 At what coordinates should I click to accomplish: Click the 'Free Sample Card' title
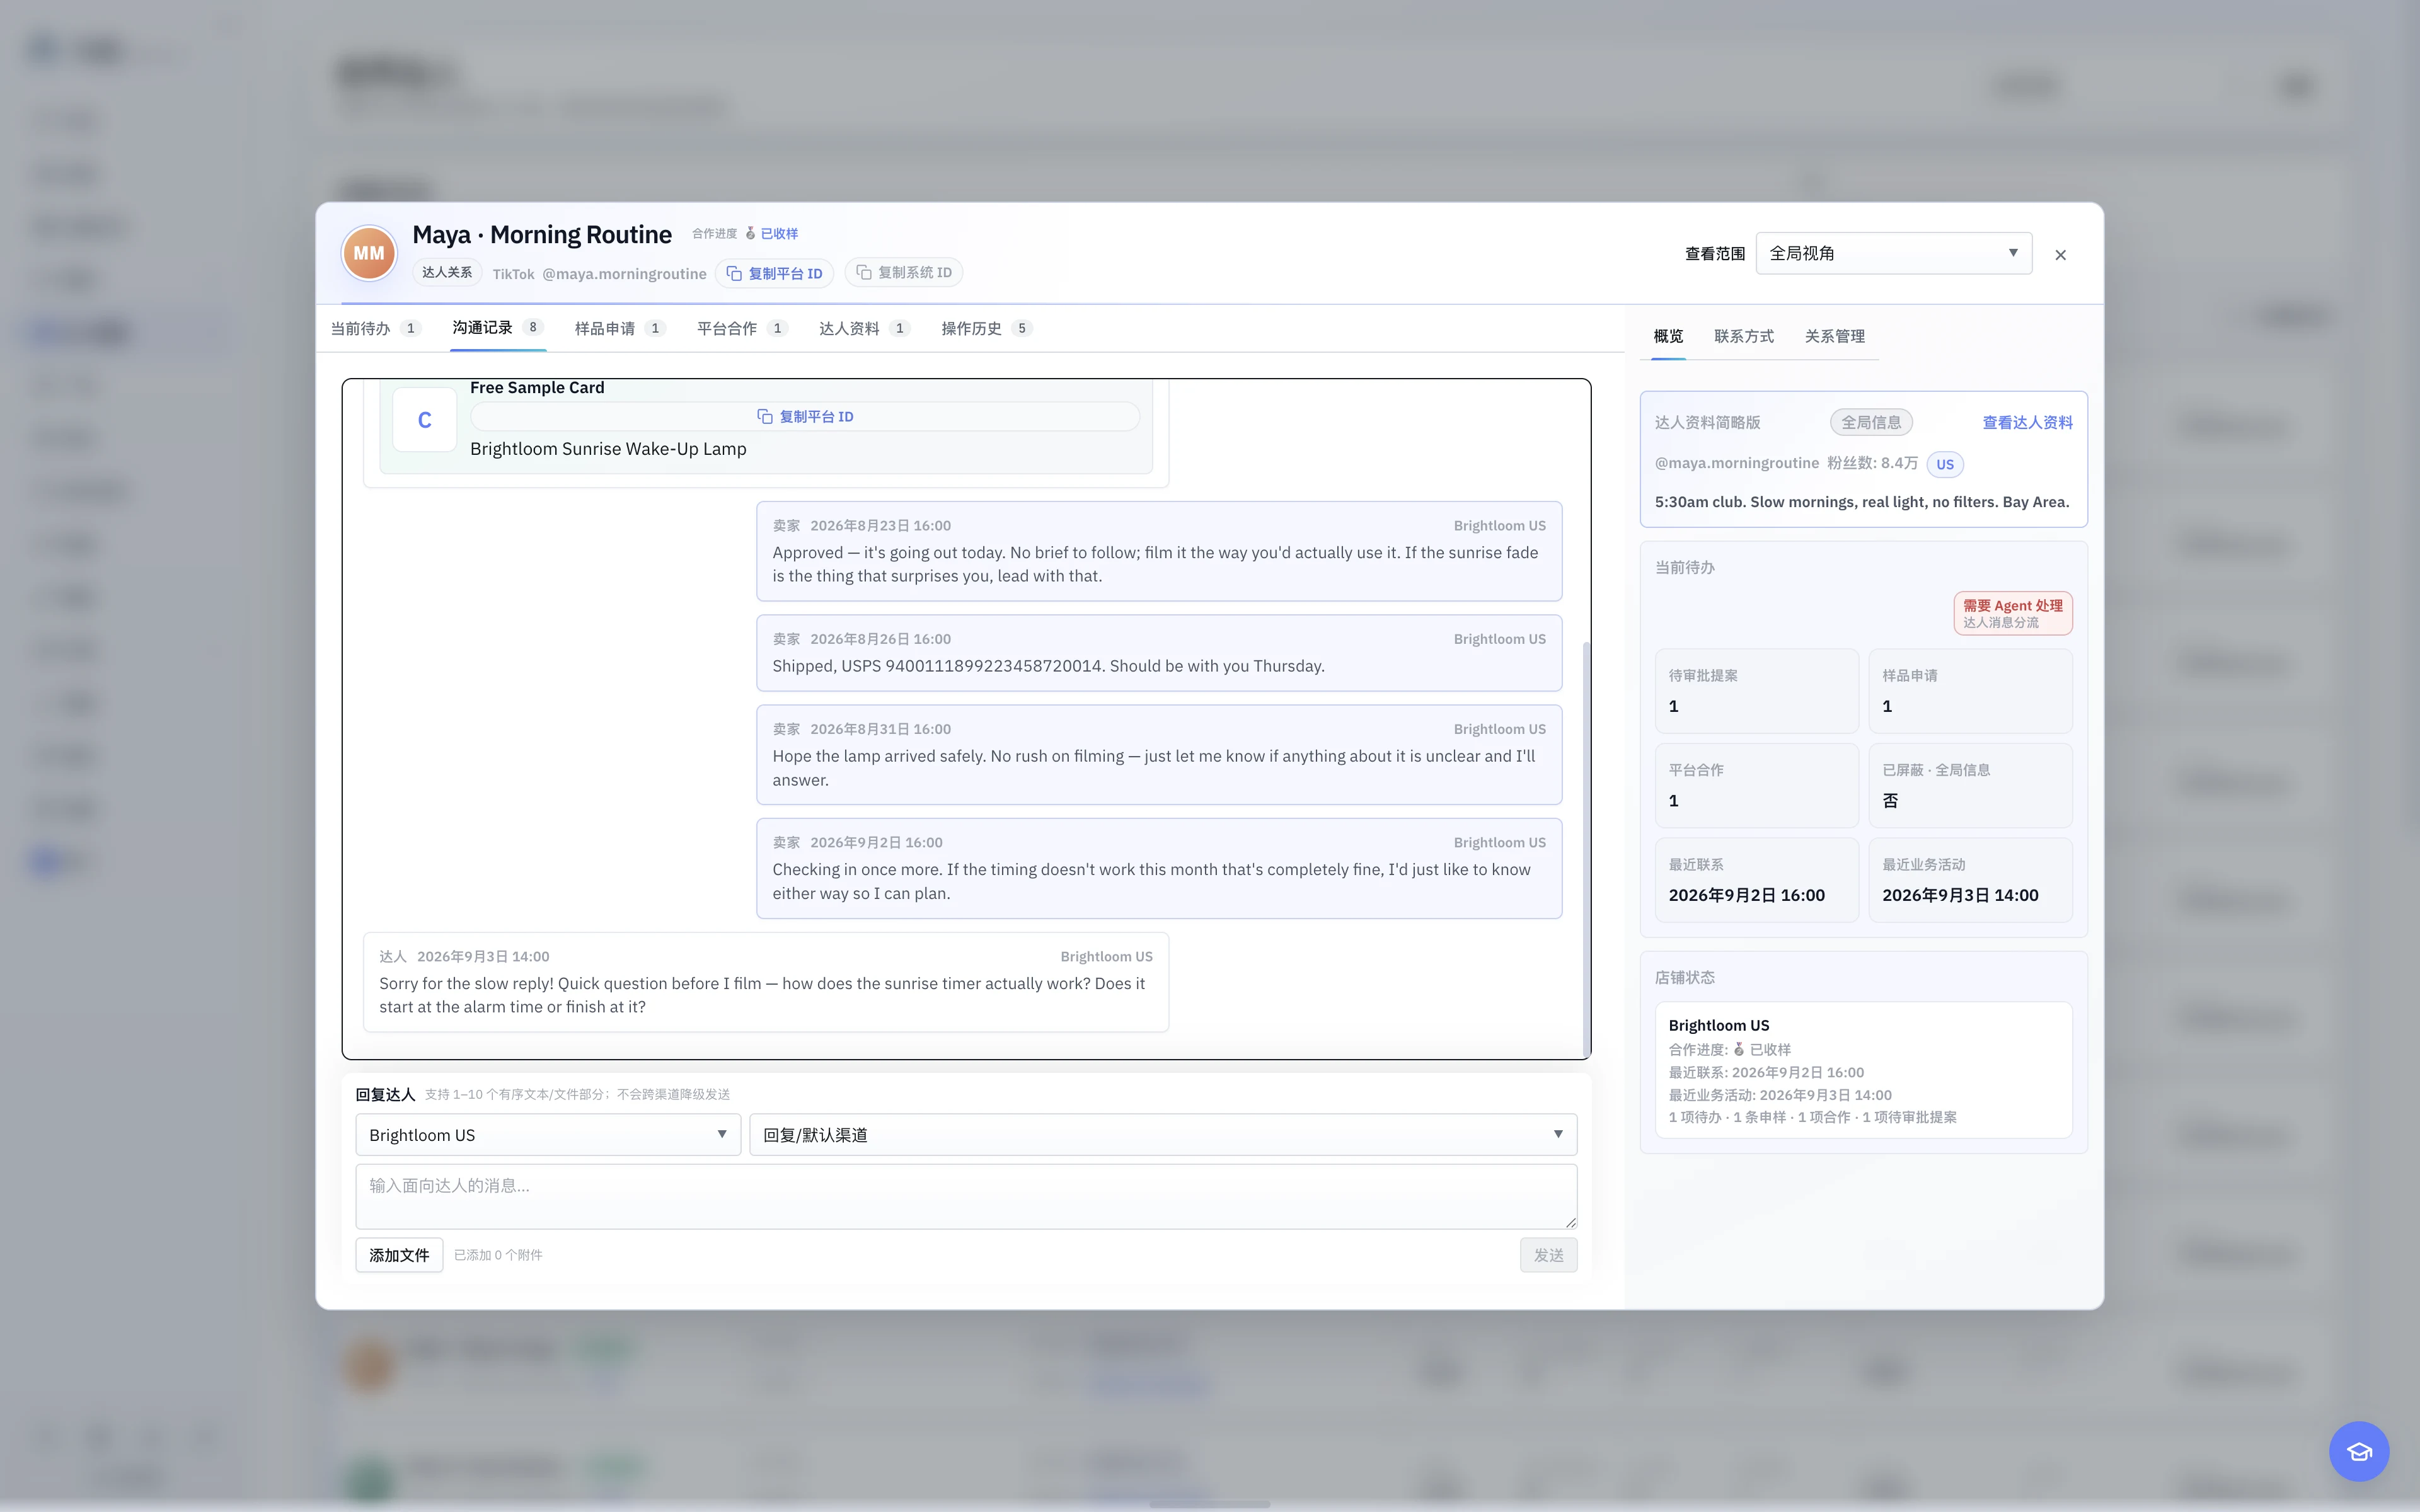coord(537,388)
